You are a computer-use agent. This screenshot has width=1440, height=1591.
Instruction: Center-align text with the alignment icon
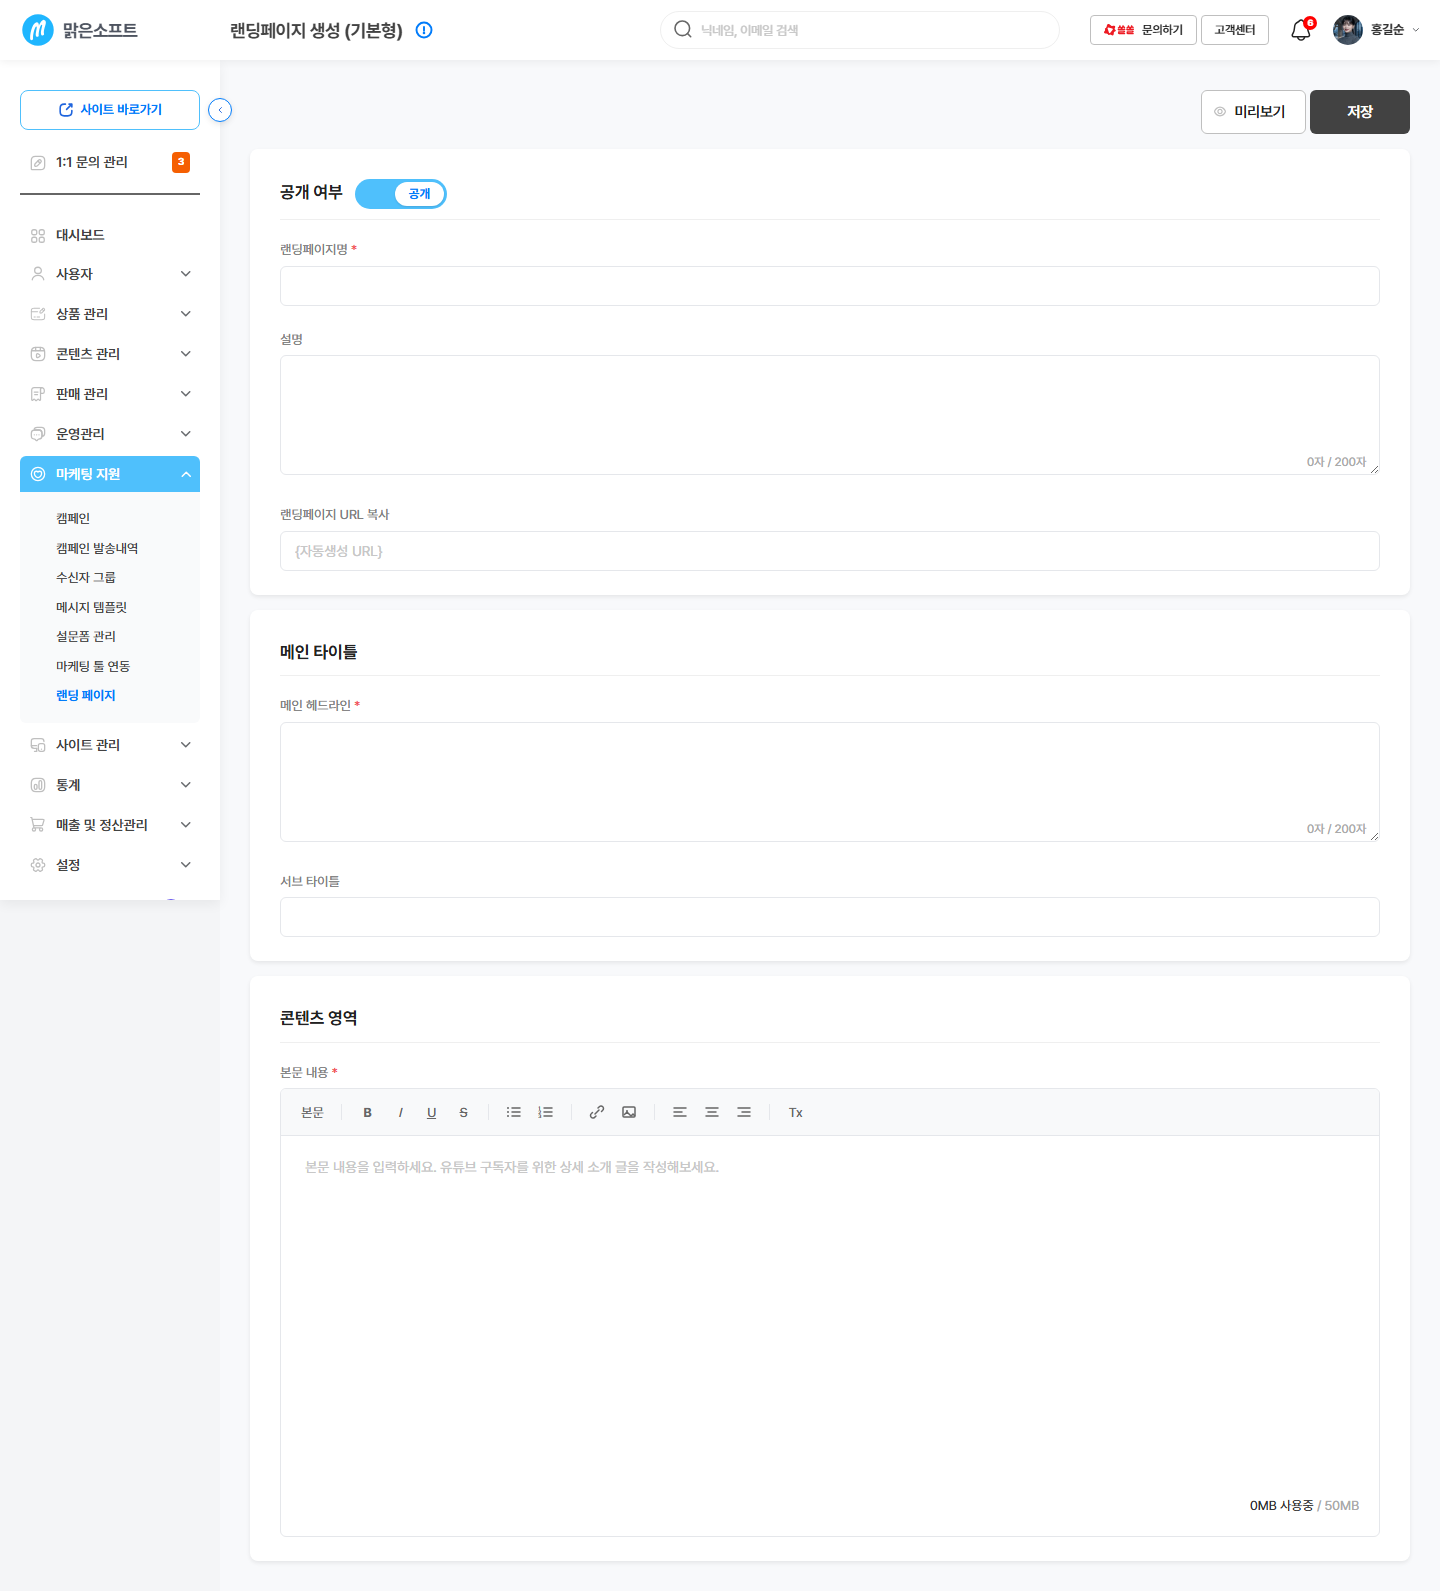pos(712,1112)
